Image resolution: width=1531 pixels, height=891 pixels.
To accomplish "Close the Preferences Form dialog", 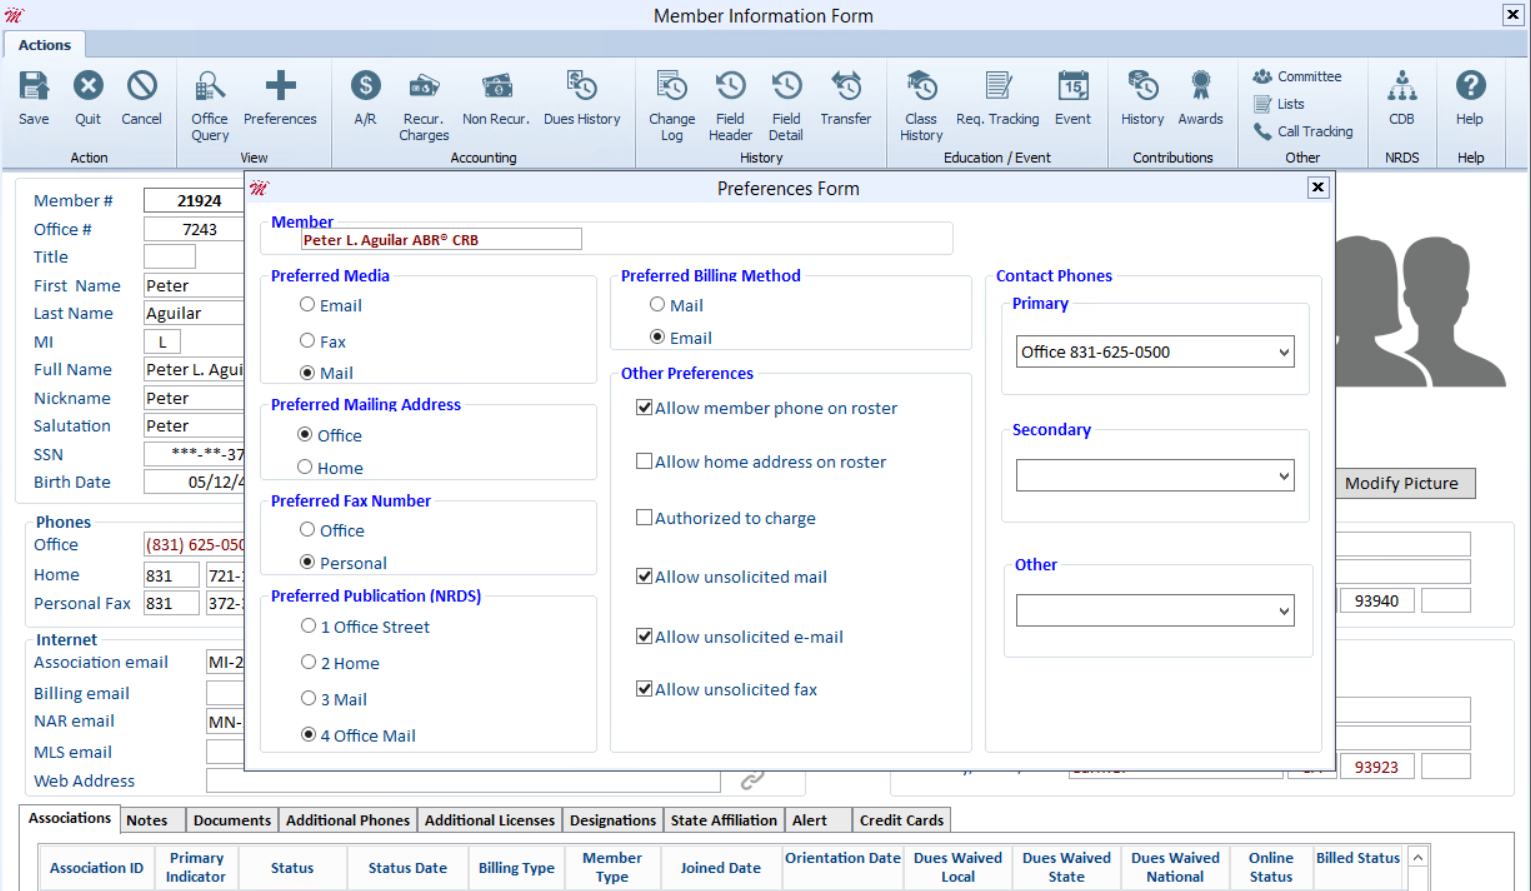I will 1318,187.
